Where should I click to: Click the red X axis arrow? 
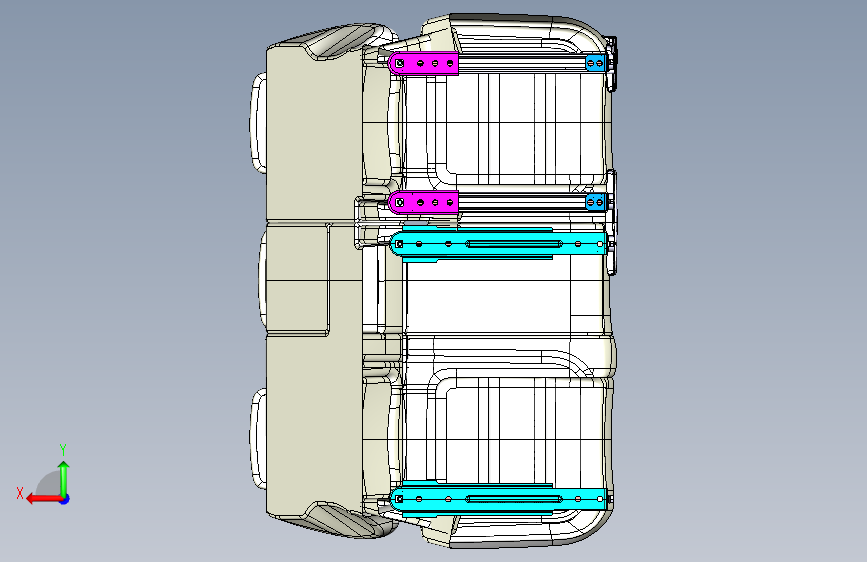44,499
